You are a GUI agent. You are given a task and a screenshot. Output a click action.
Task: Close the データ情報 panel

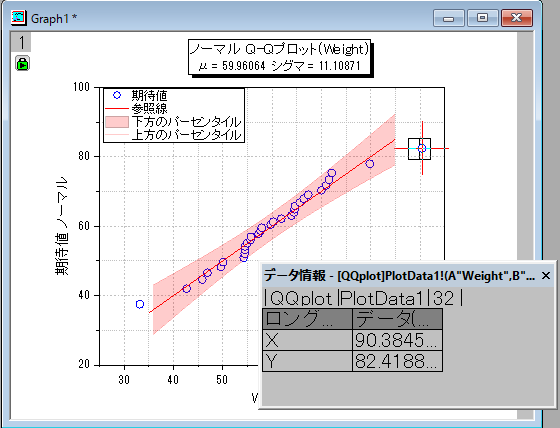546,275
